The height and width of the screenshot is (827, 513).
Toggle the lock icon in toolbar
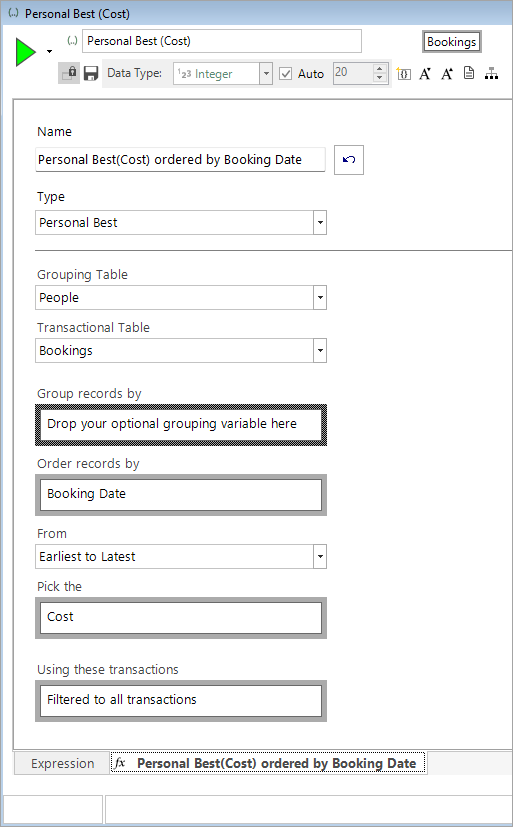pyautogui.click(x=69, y=73)
